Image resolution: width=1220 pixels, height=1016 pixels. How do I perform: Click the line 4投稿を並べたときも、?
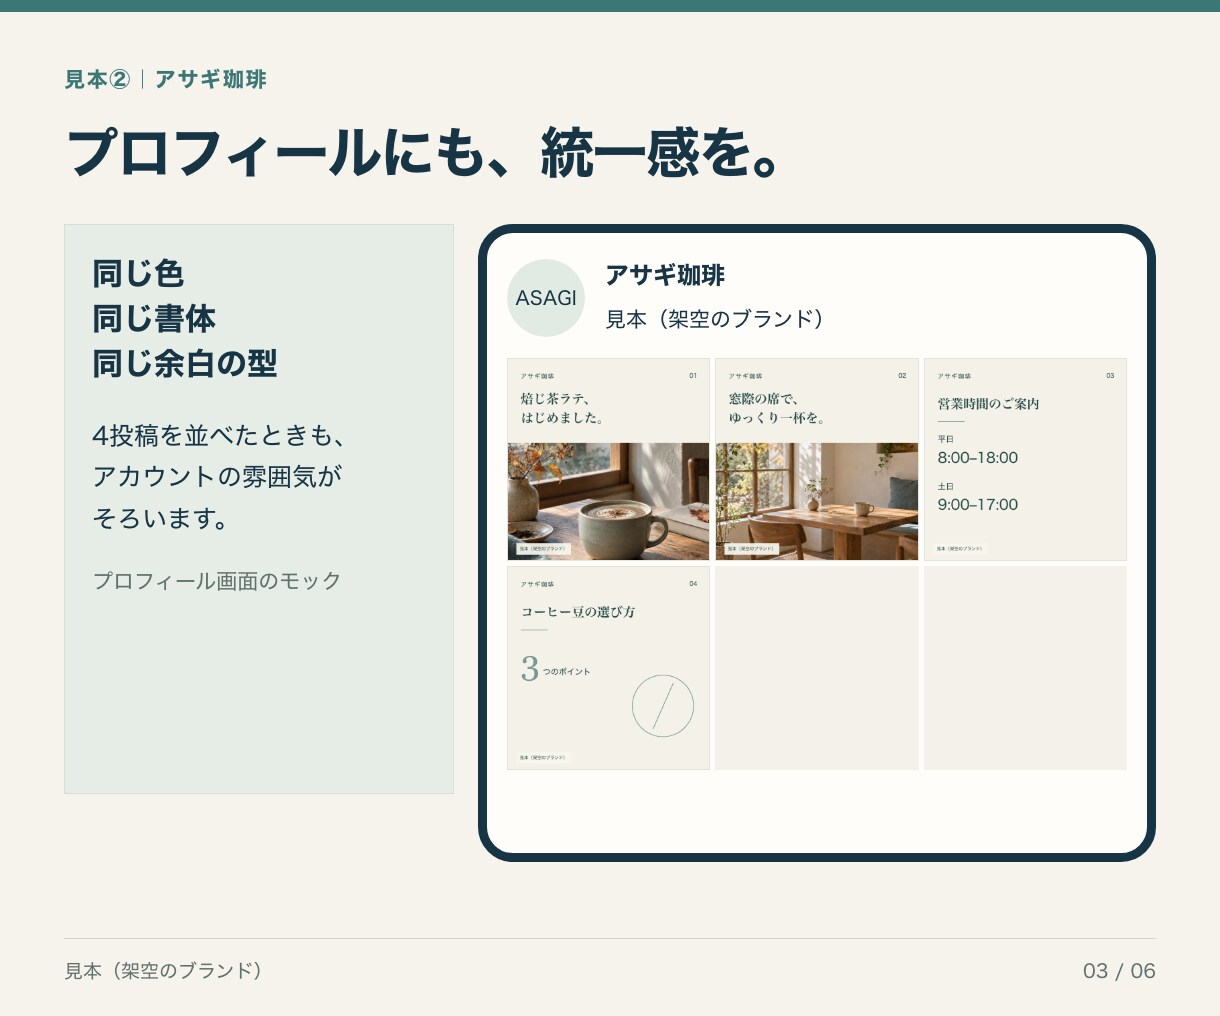point(219,436)
